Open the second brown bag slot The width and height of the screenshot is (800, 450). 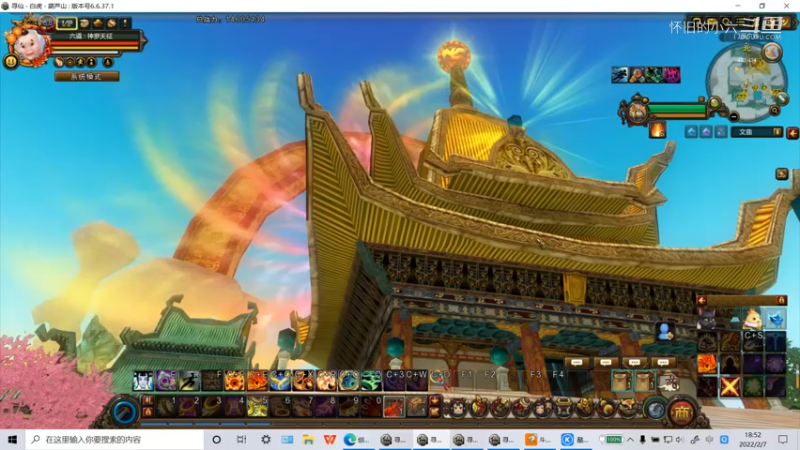[645, 381]
